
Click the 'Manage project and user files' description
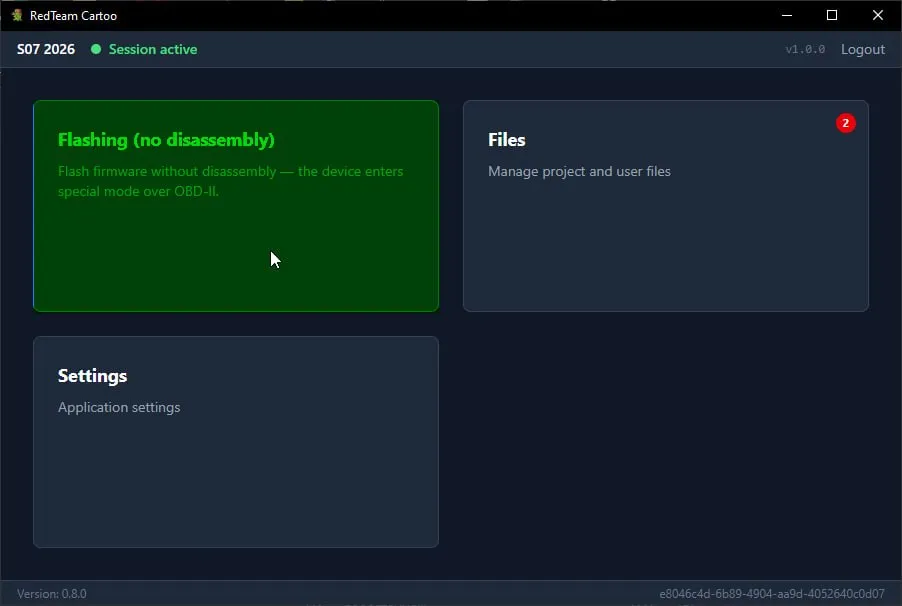tap(579, 171)
